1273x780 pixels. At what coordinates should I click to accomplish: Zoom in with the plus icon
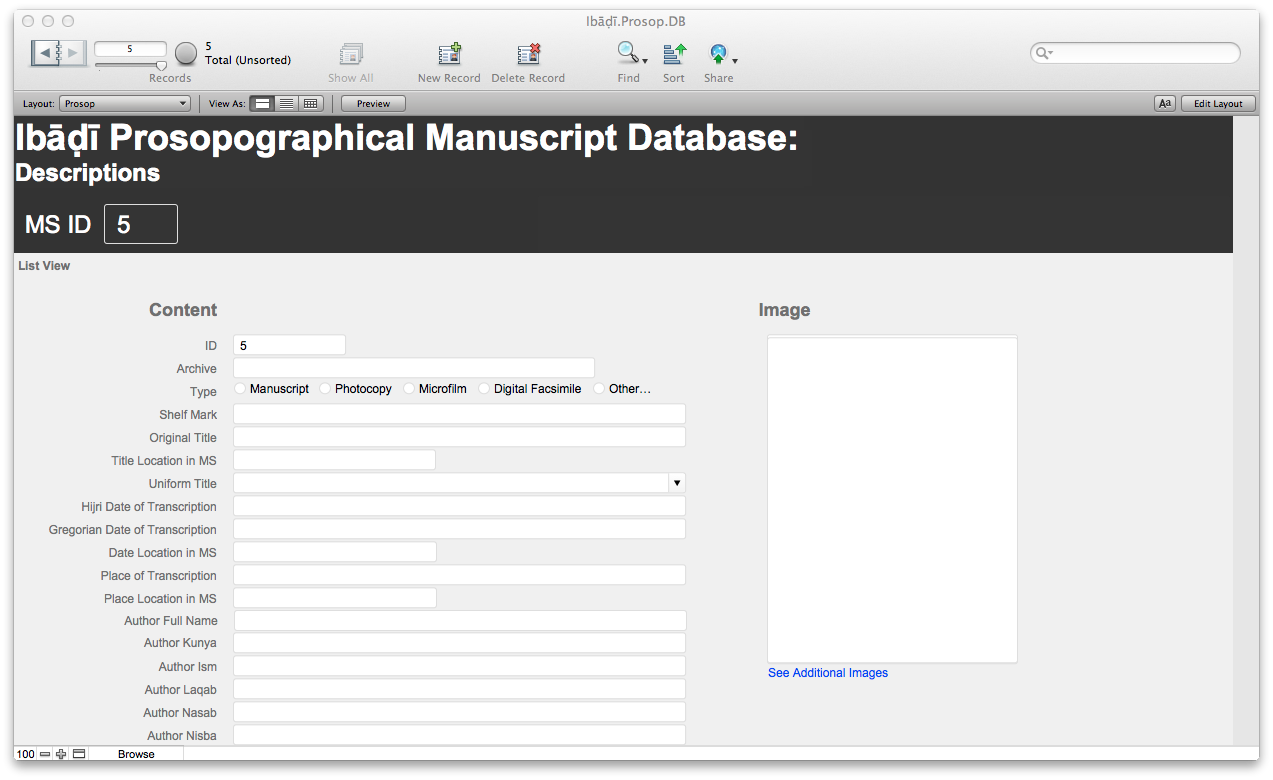(61, 754)
